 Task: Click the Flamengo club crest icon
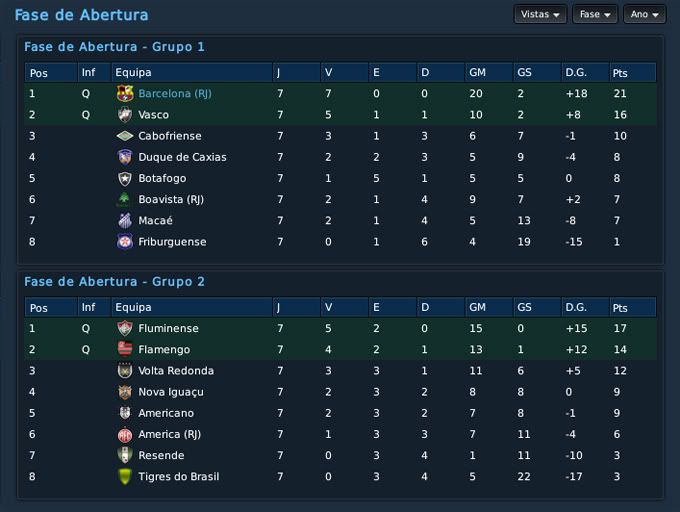(125, 350)
